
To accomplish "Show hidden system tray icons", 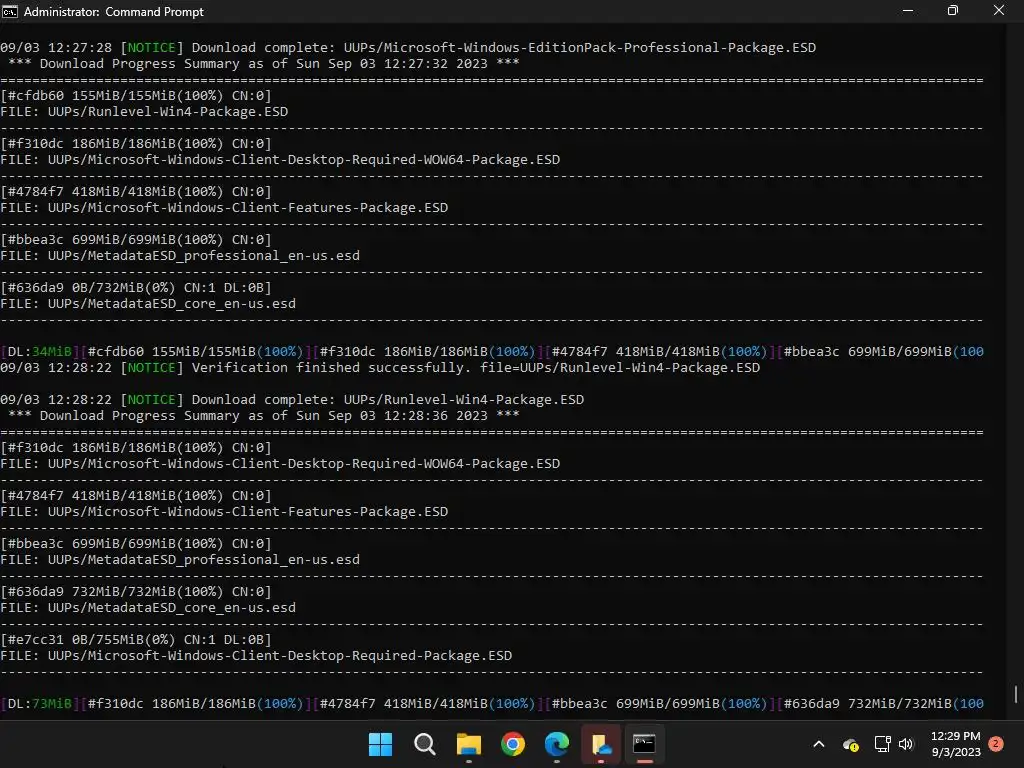I will click(818, 744).
